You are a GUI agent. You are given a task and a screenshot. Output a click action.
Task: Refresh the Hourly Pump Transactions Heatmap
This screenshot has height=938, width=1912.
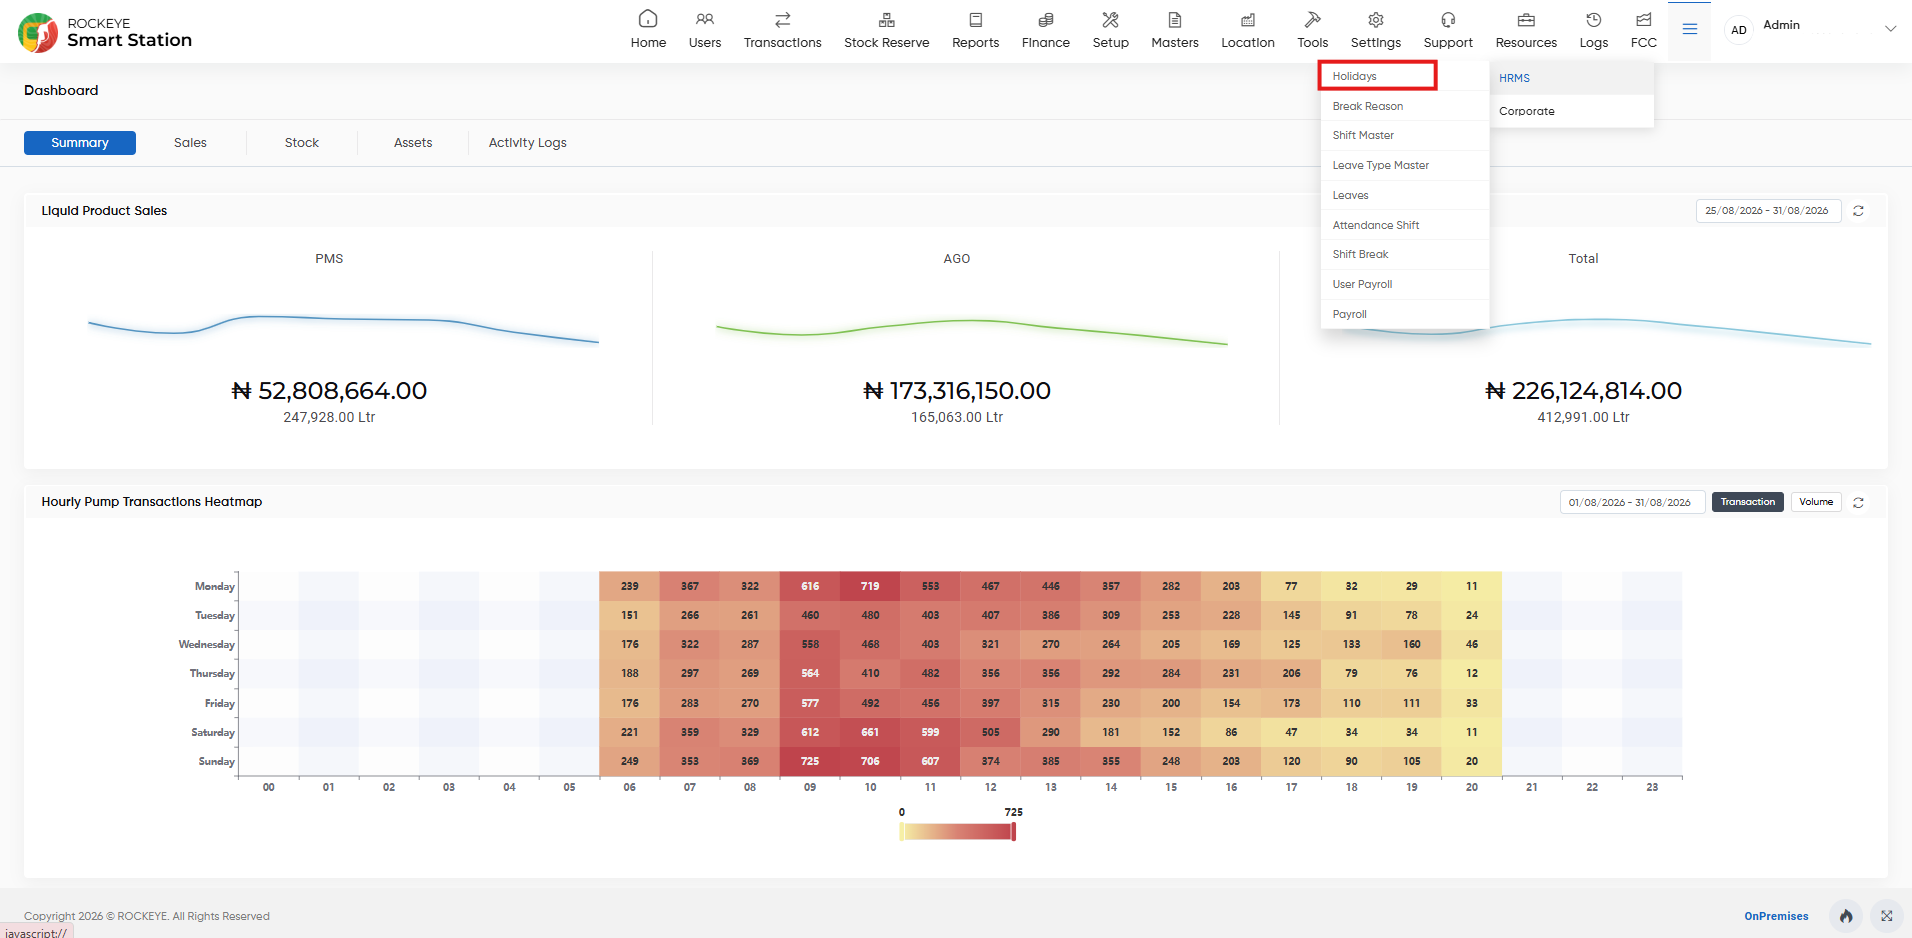[1858, 503]
